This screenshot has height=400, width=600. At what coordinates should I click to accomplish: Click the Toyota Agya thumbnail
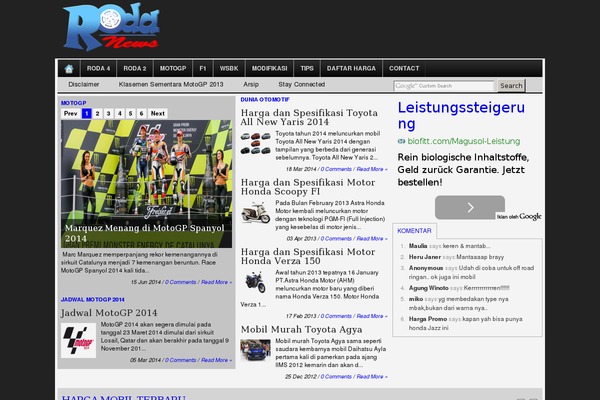pyautogui.click(x=256, y=350)
